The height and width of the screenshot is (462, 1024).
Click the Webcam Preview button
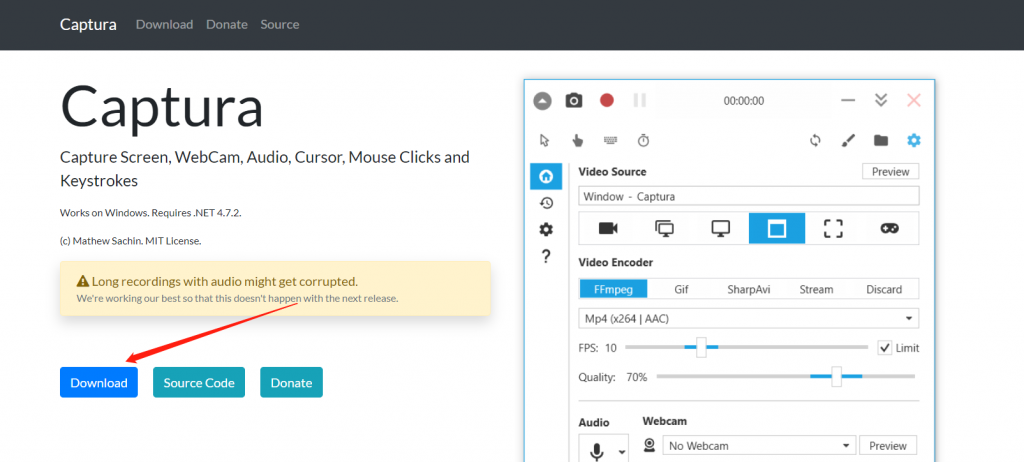coord(888,446)
